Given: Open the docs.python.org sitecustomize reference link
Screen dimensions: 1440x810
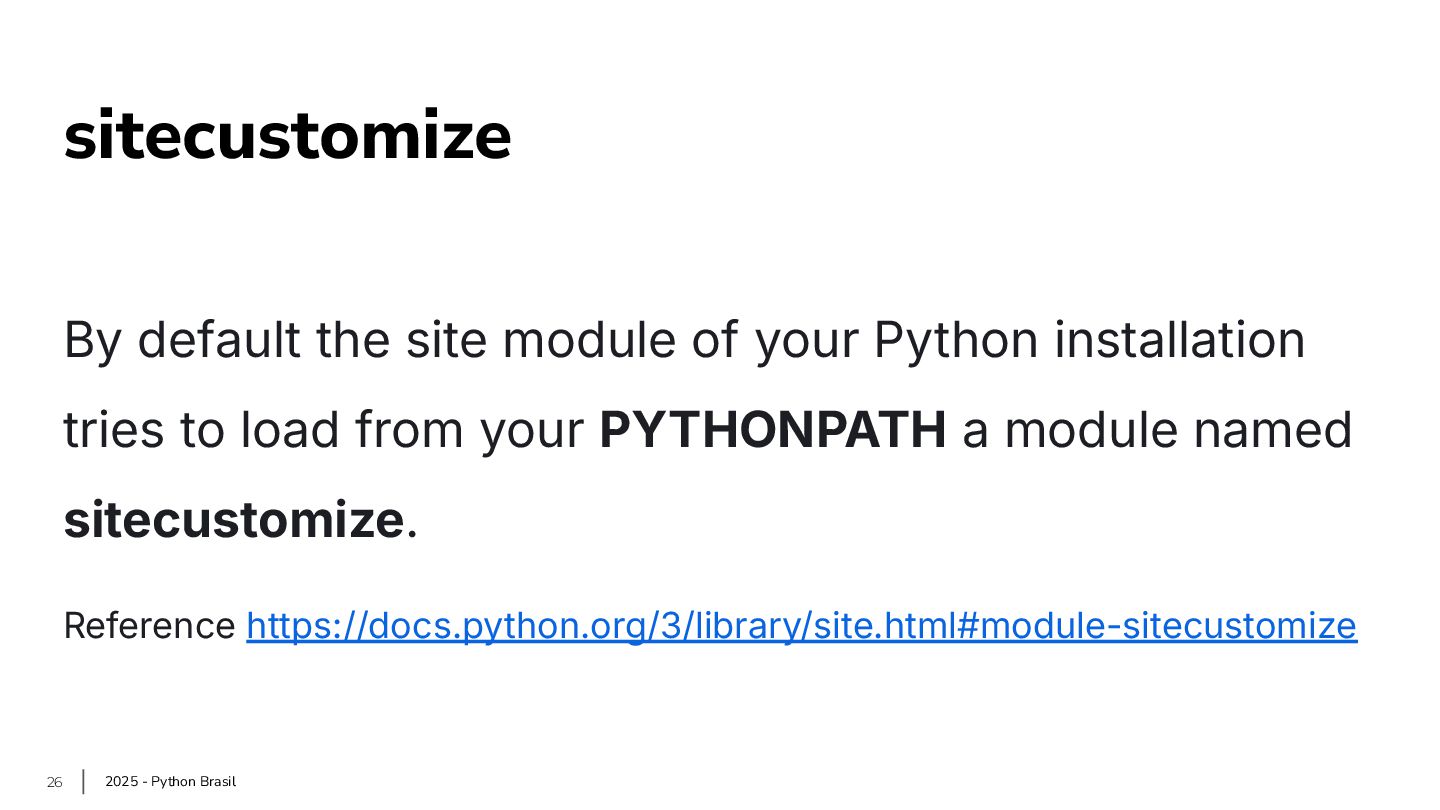Looking at the screenshot, I should 800,626.
